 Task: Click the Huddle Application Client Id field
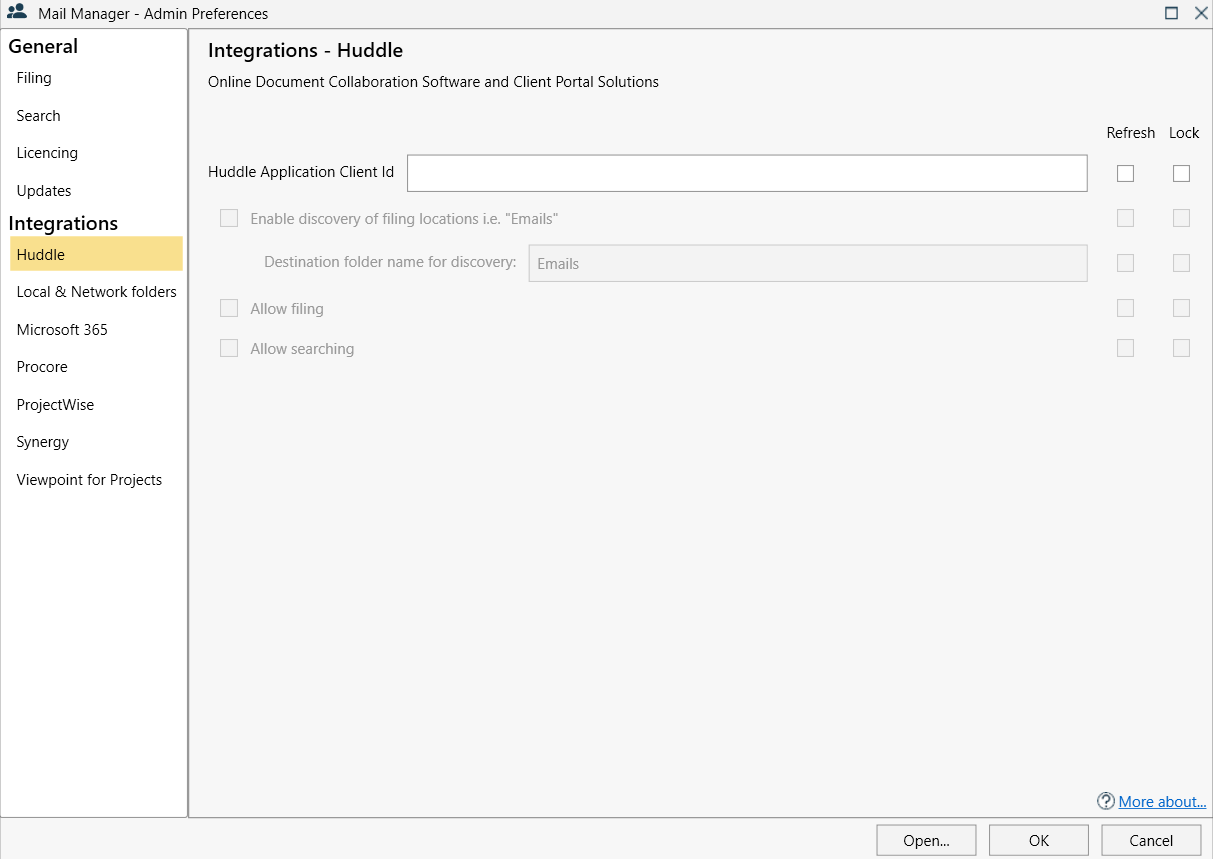pyautogui.click(x=747, y=173)
